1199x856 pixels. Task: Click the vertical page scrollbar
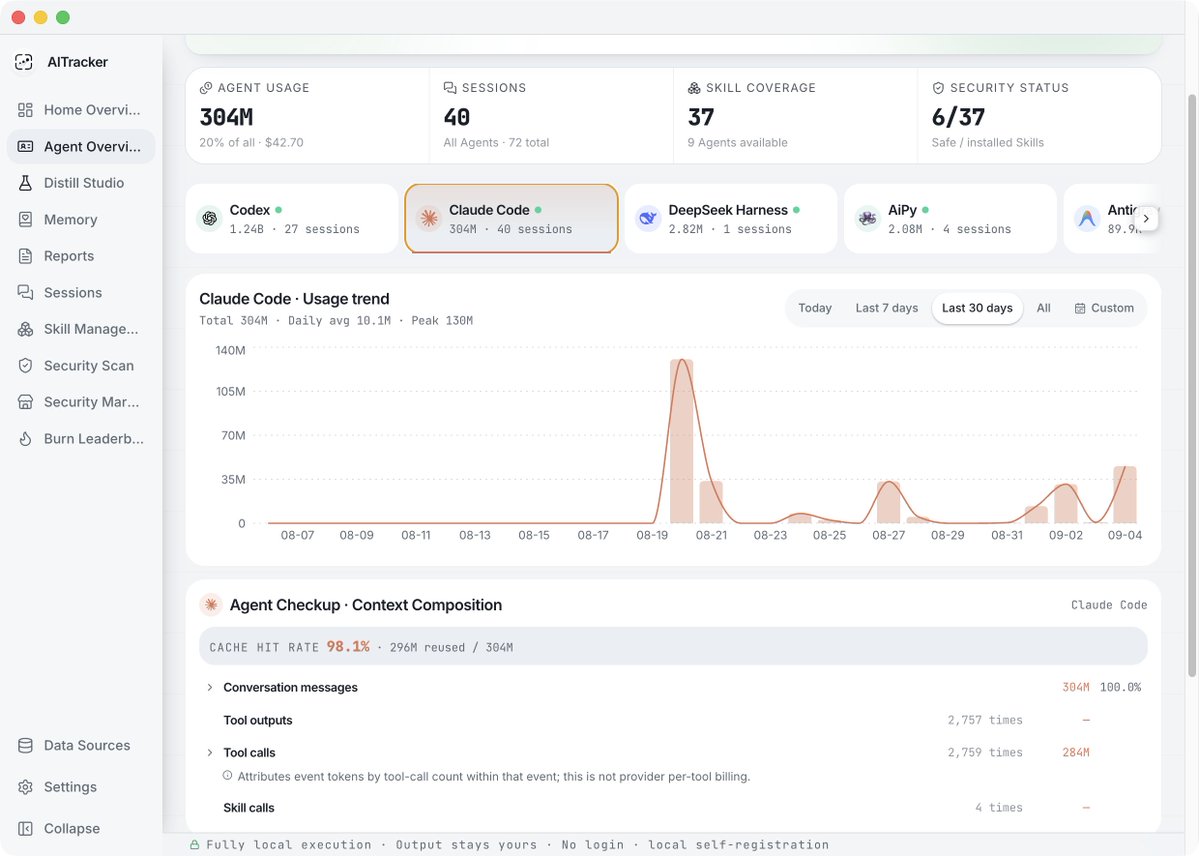(x=1191, y=386)
